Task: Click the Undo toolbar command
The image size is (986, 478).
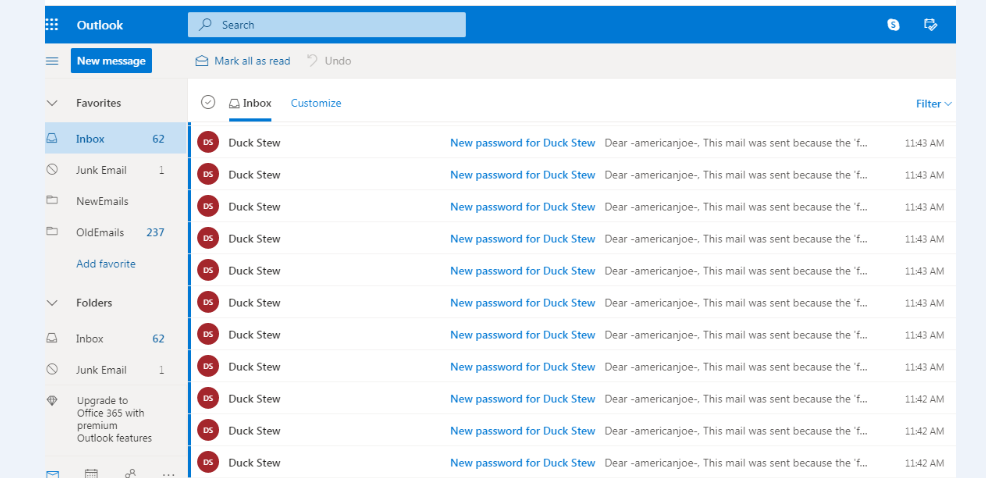Action: pyautogui.click(x=330, y=61)
